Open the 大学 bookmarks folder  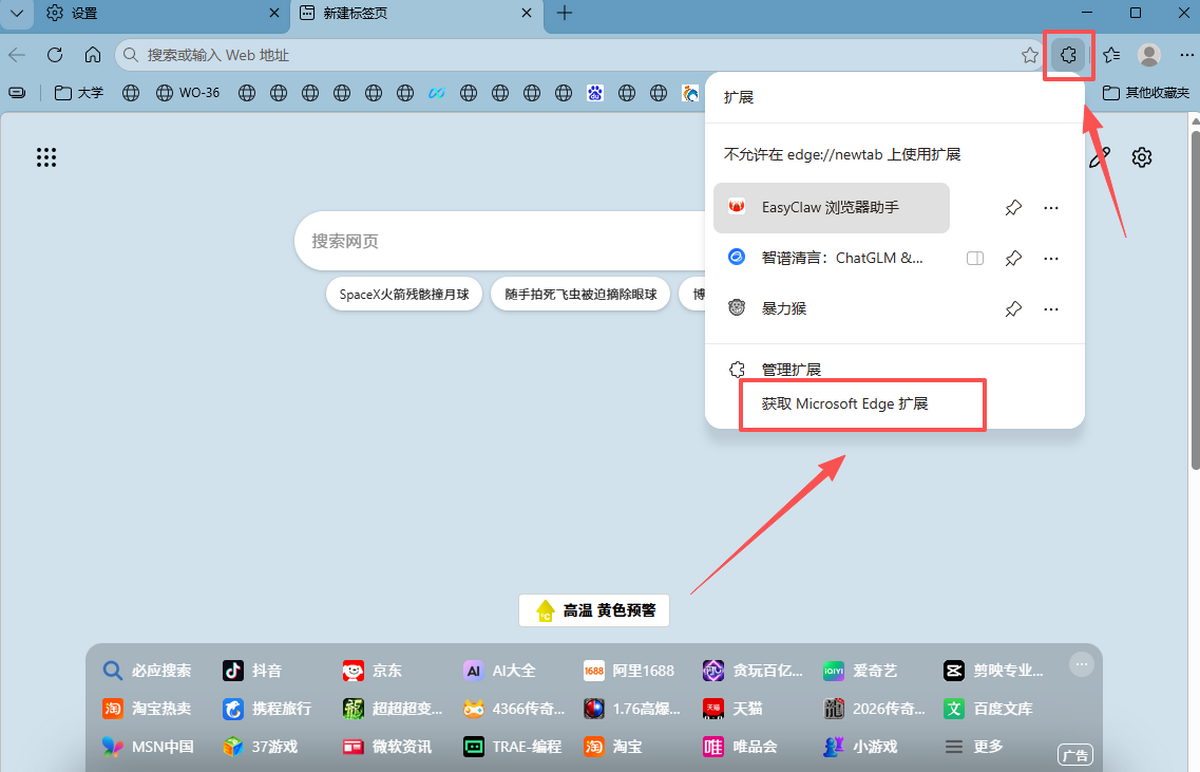tap(79, 93)
